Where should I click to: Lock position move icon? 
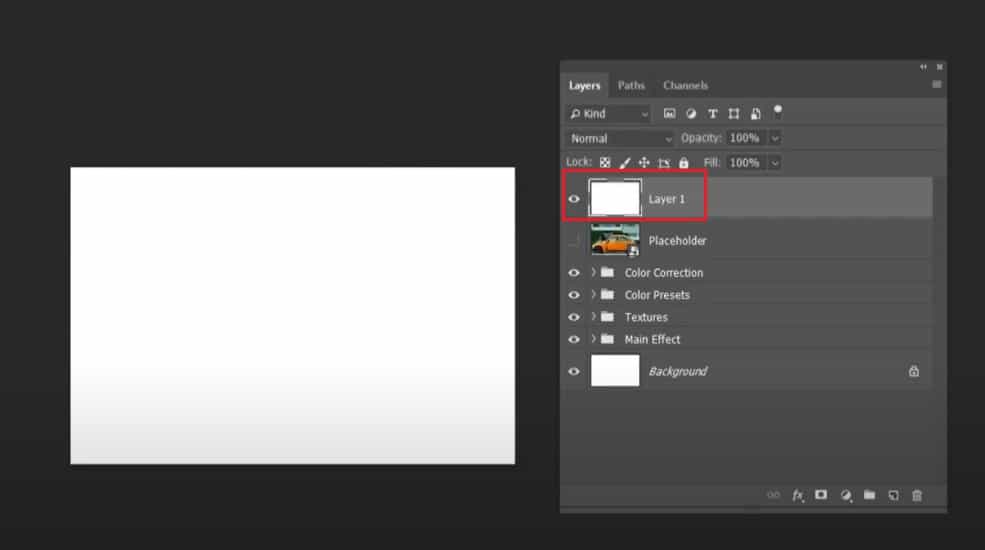[x=644, y=163]
